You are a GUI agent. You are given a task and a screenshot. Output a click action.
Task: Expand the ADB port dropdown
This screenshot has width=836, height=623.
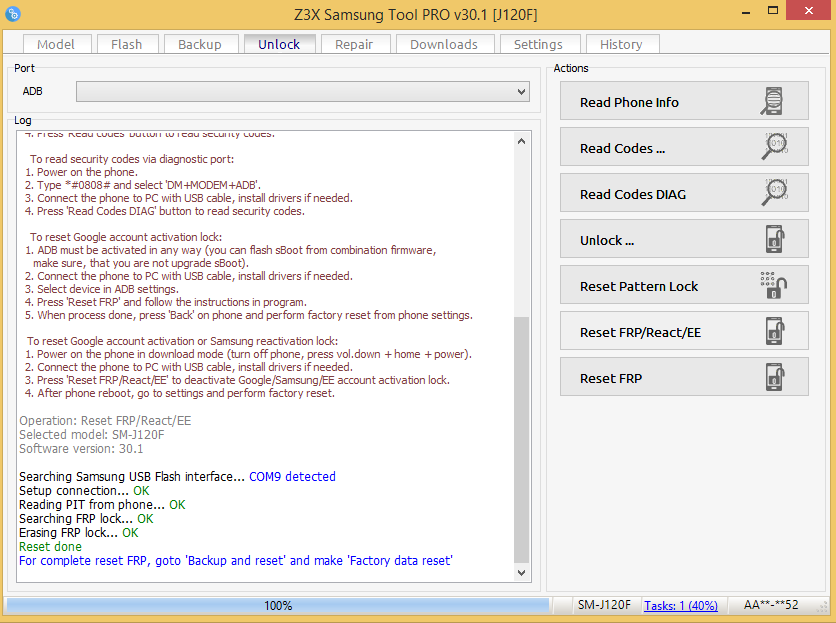coord(521,92)
